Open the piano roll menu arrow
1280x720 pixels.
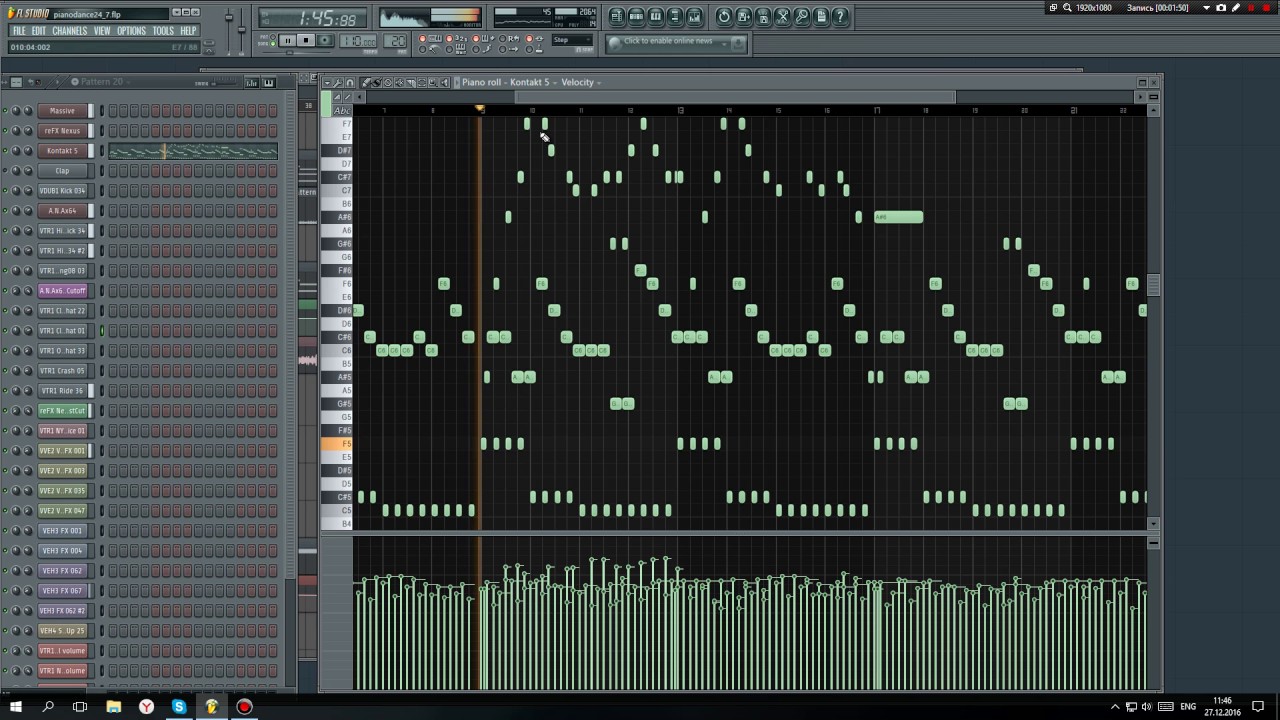[327, 82]
